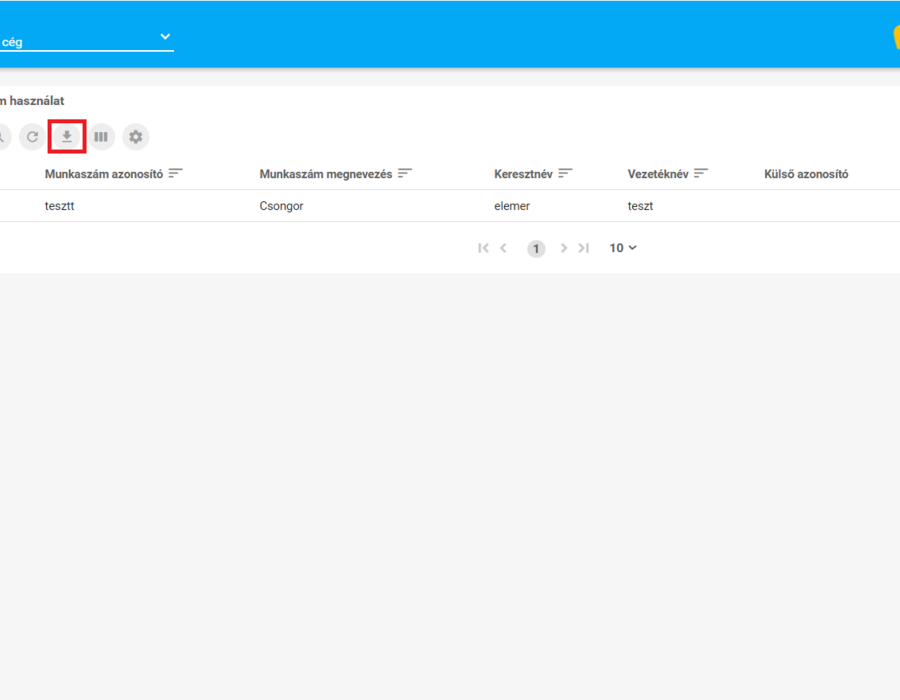Sort by Munkaszám megnevezés column icon
The width and height of the screenshot is (900, 700).
coord(405,173)
